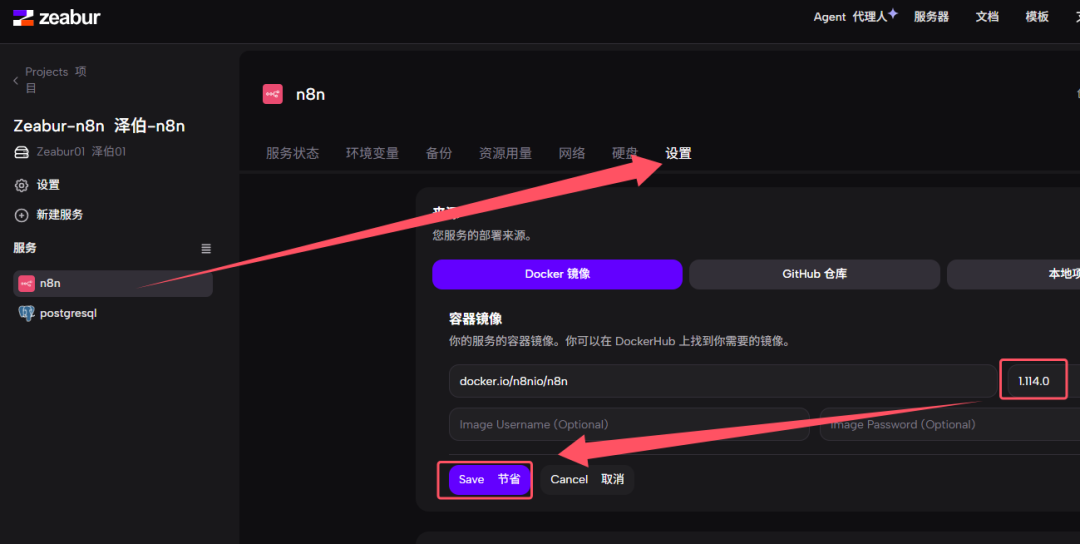Screen dimensions: 1080x544
Task: Click the n8n icon in page header
Action: 273,94
